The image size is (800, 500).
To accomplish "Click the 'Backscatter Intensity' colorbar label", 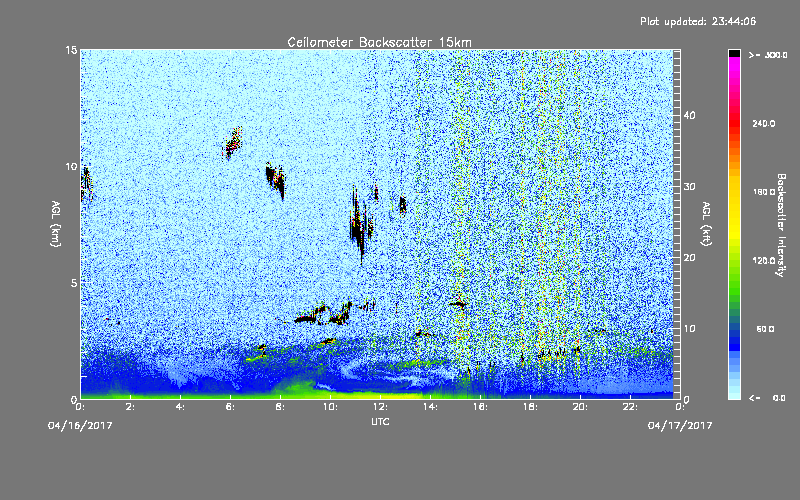I will 780,225.
